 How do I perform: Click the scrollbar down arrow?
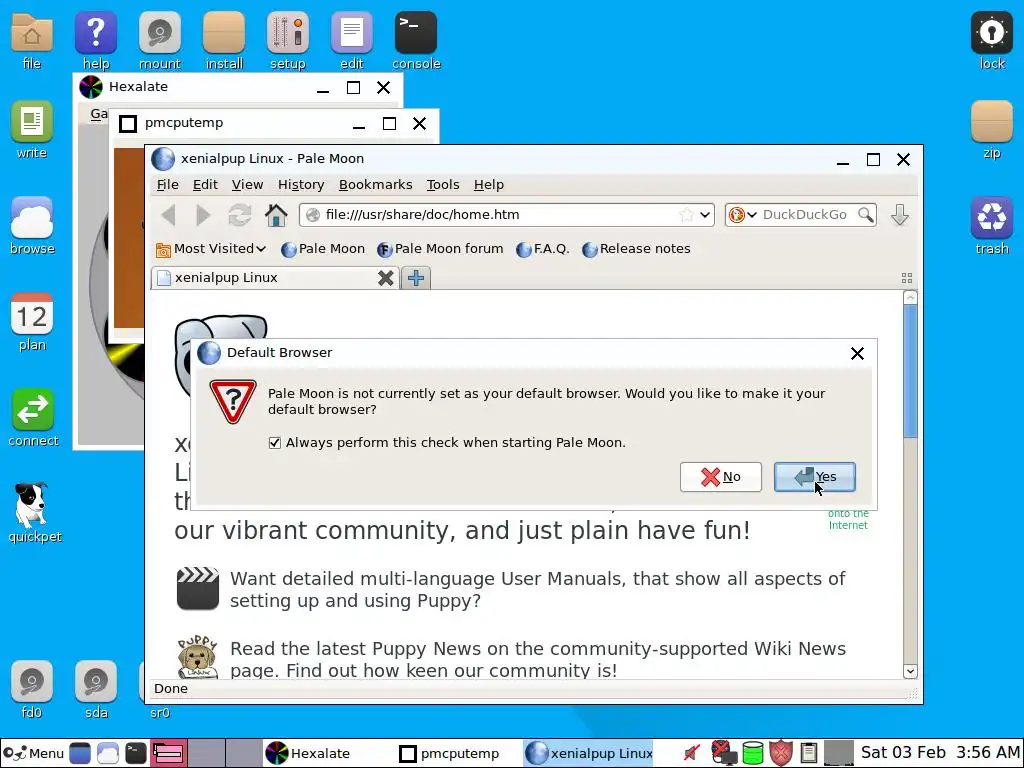click(910, 671)
